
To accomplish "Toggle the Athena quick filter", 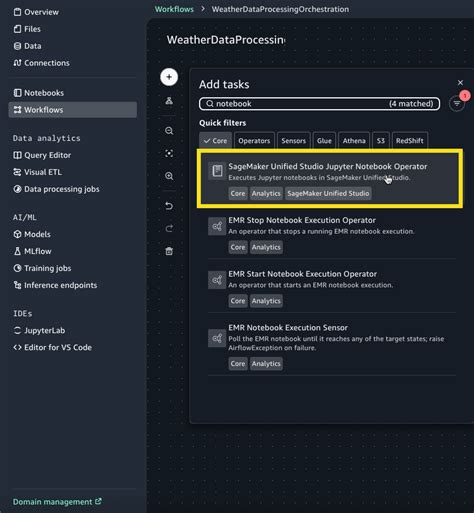I will click(x=354, y=141).
